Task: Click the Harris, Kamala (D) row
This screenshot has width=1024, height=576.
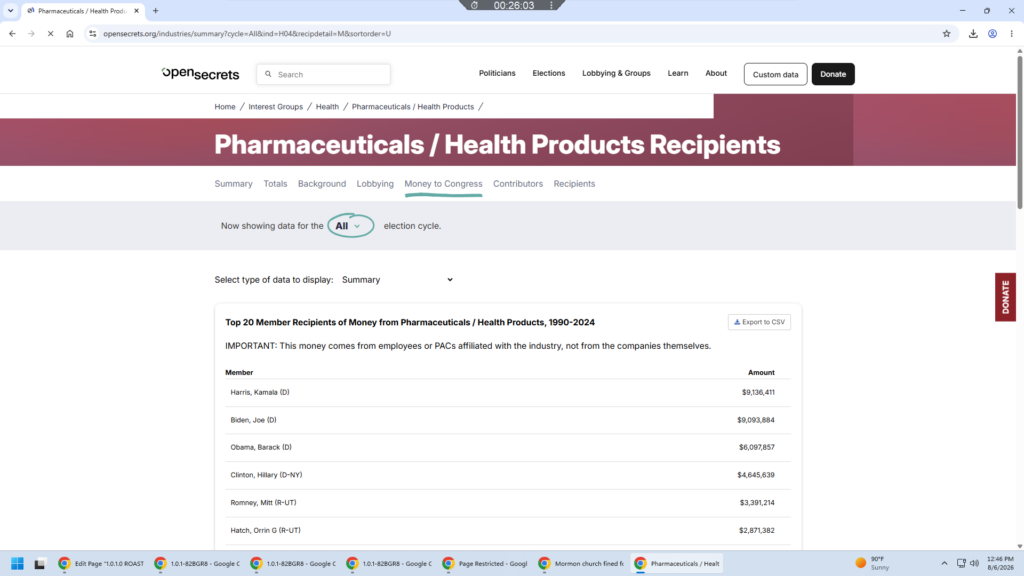Action: tap(507, 392)
